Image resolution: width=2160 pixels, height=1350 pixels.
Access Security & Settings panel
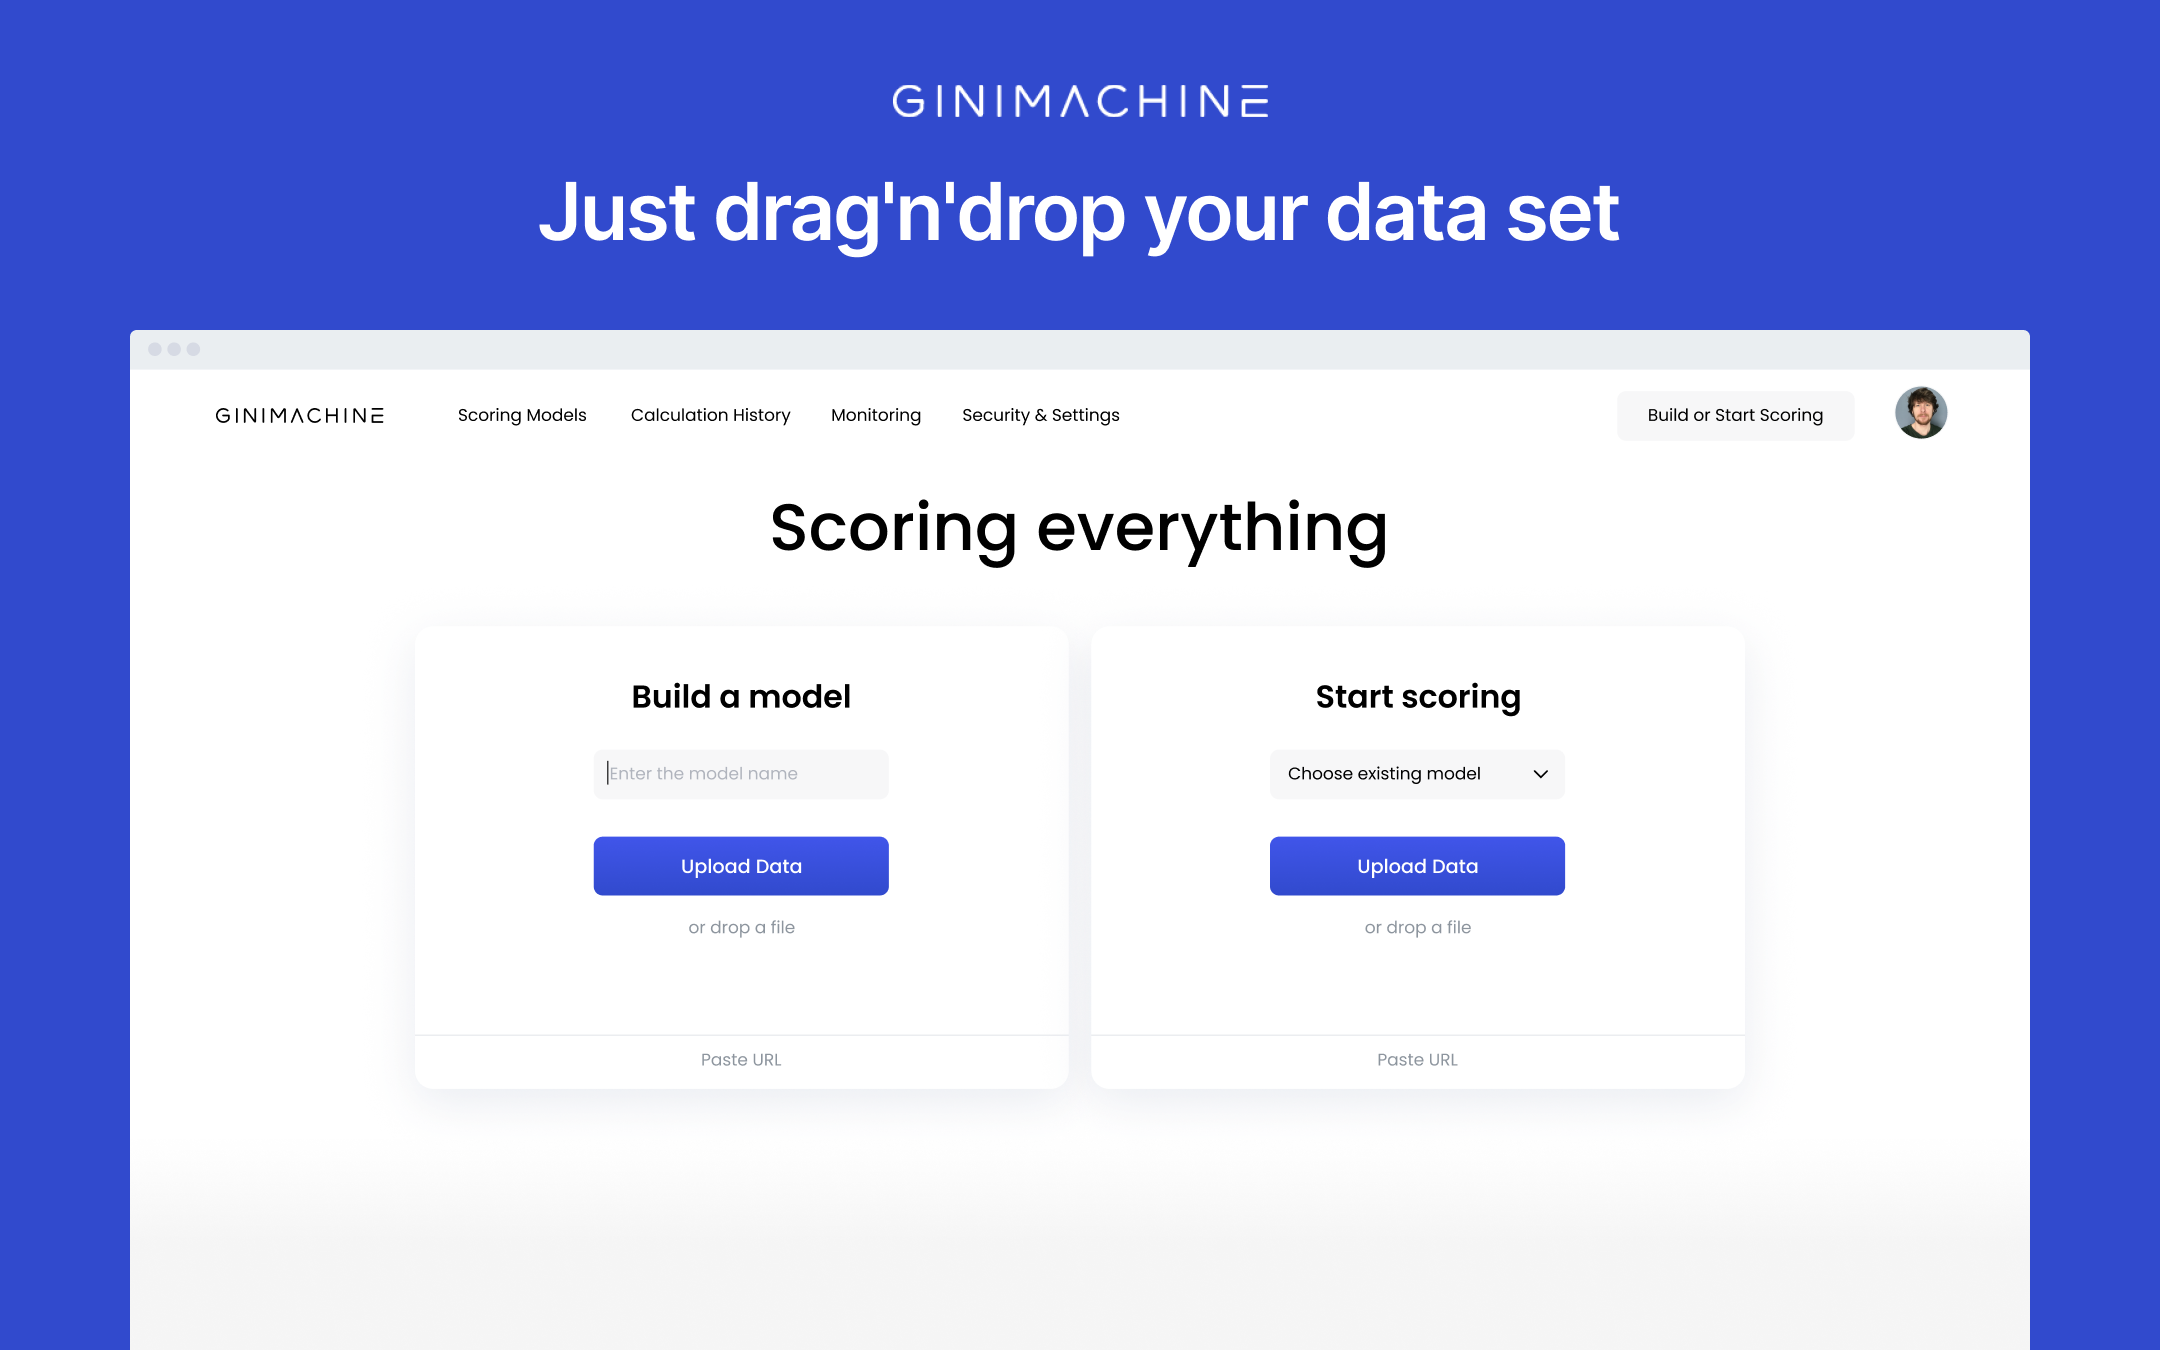click(x=1042, y=414)
